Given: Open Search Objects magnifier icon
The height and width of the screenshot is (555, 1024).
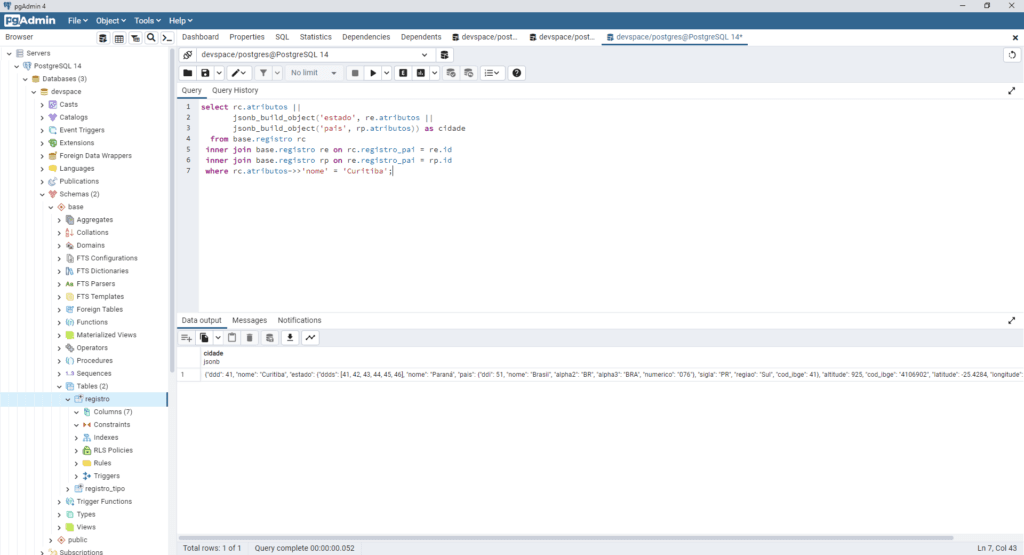Looking at the screenshot, I should (x=151, y=38).
